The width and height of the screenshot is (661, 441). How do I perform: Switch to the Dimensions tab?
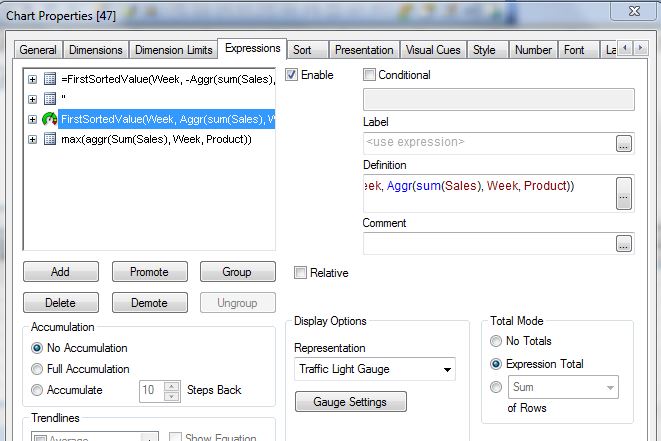click(x=96, y=50)
